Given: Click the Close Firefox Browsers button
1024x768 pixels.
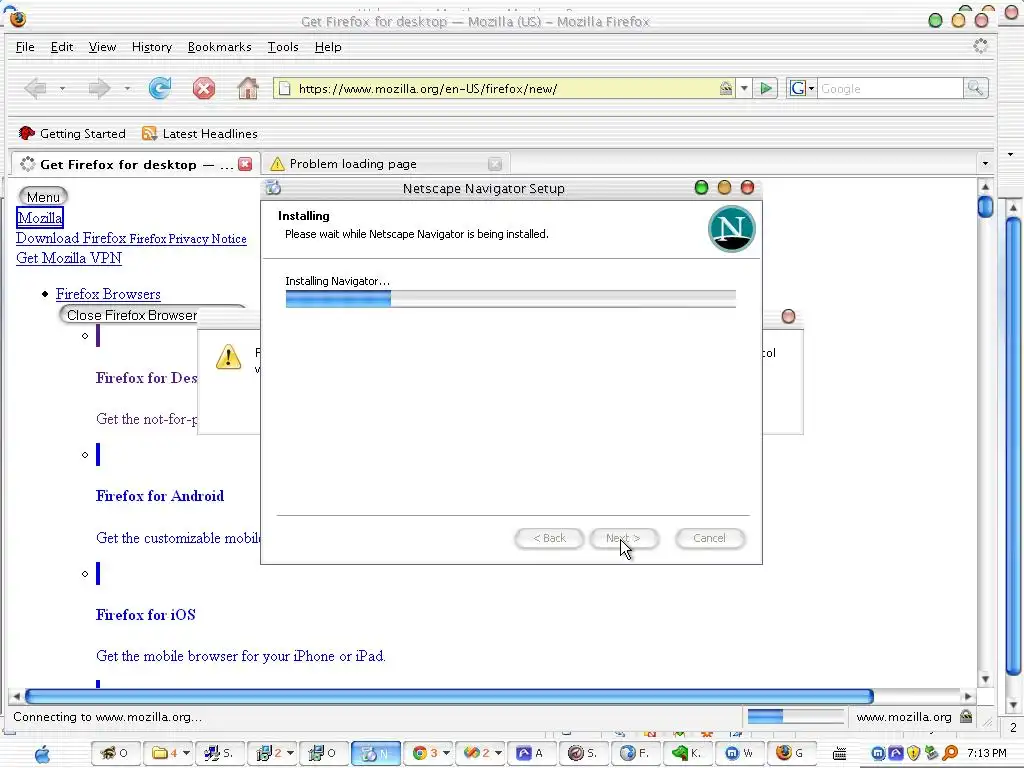Looking at the screenshot, I should click(x=131, y=315).
